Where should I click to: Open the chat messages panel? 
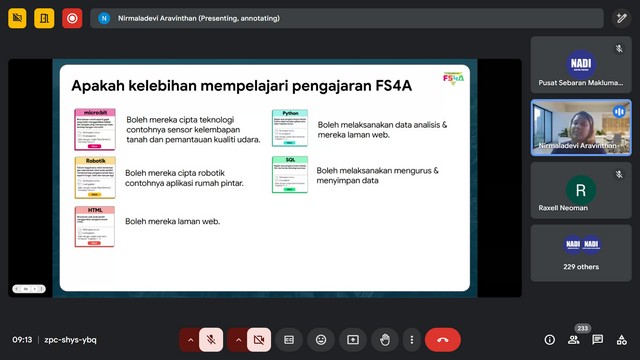coord(598,340)
